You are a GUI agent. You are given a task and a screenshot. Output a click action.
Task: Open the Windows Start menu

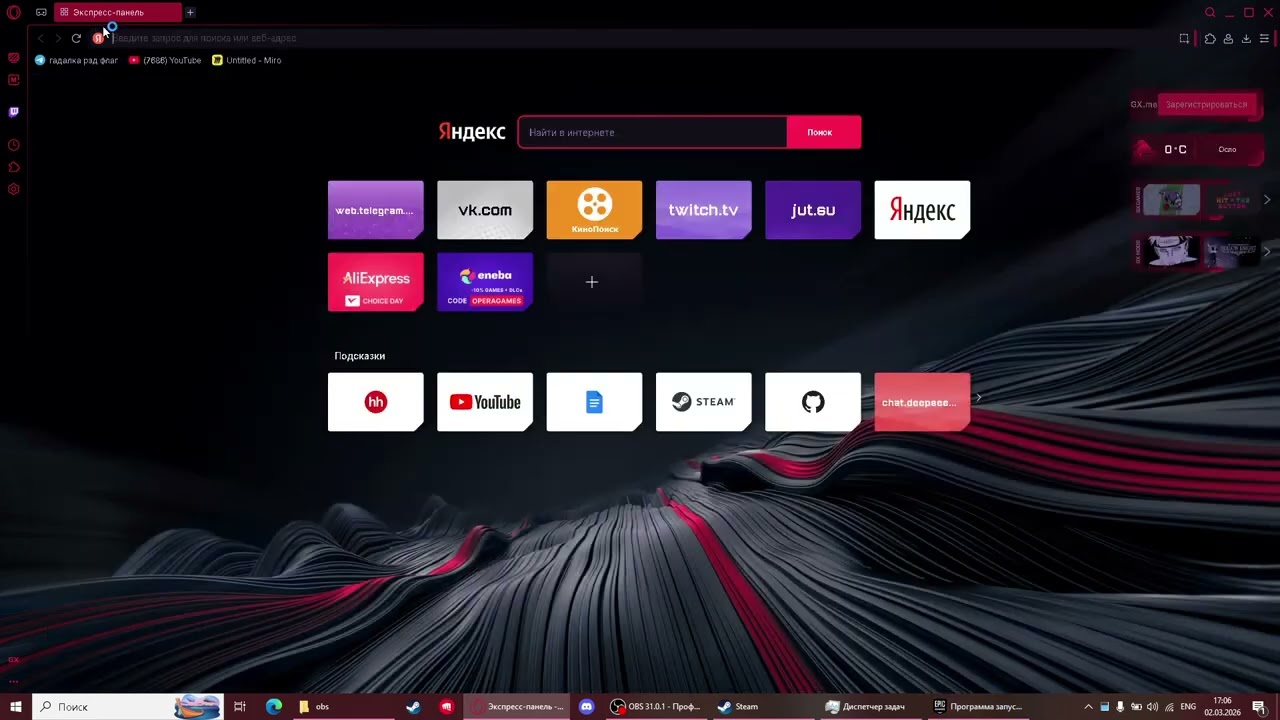tap(16, 707)
